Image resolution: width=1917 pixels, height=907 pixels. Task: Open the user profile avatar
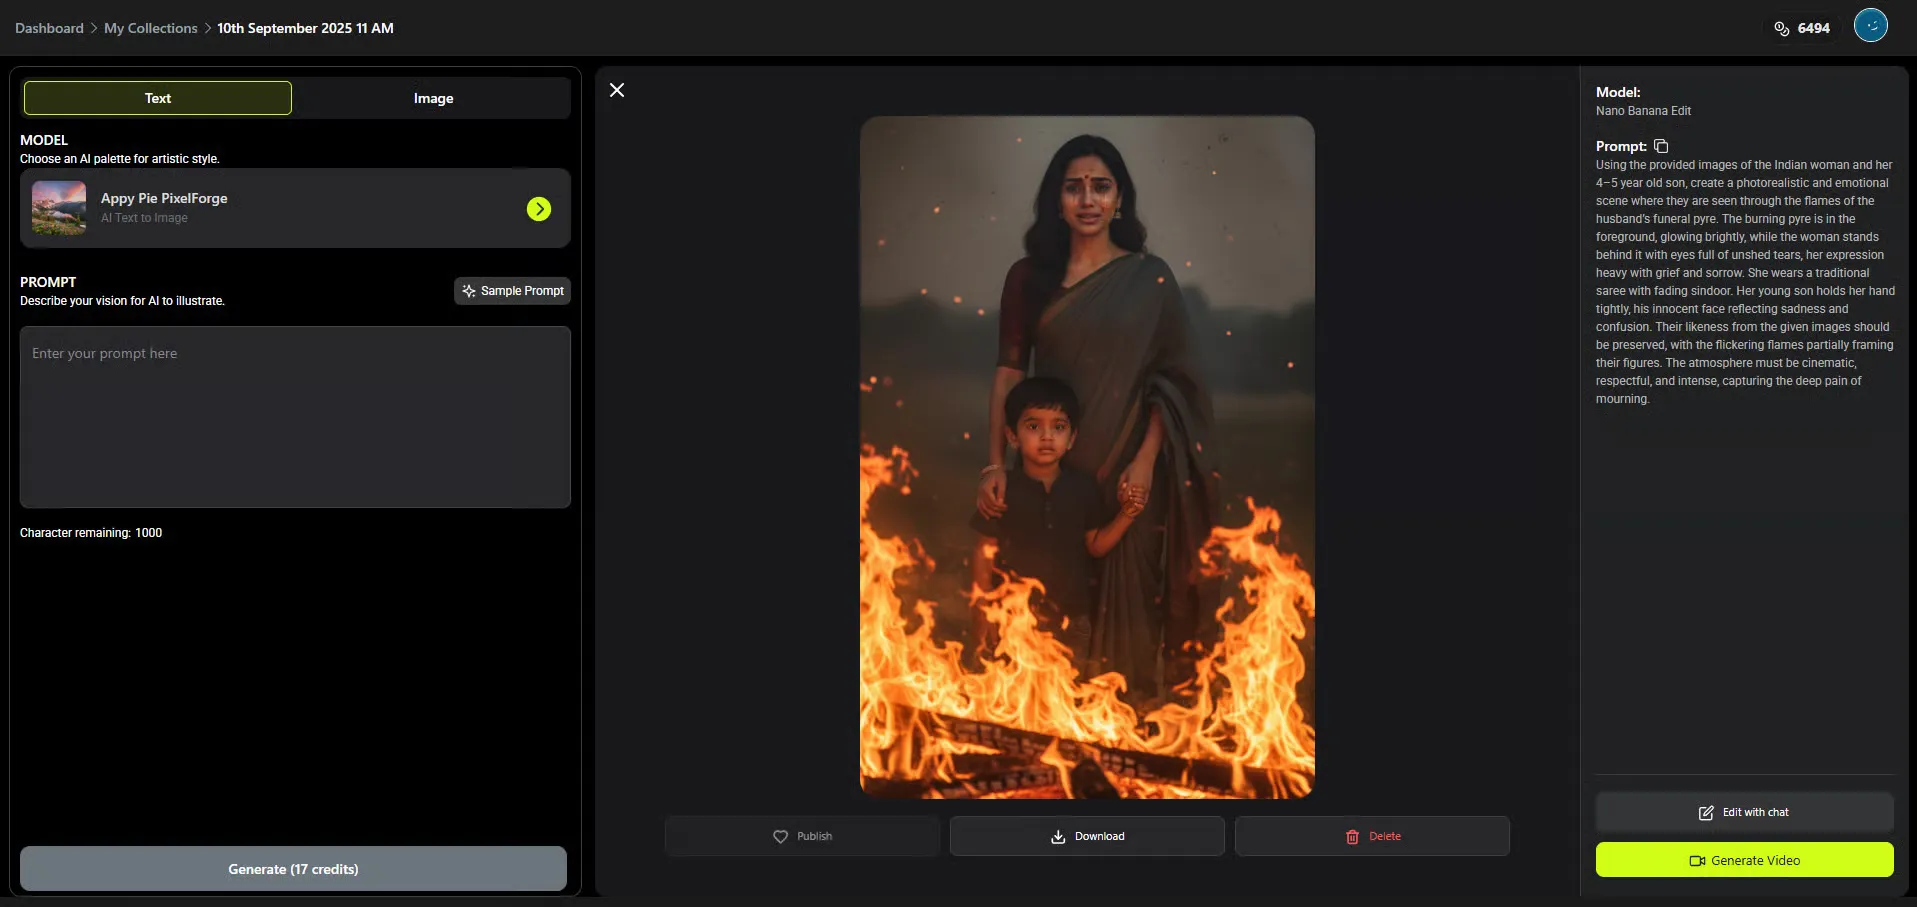pos(1870,26)
